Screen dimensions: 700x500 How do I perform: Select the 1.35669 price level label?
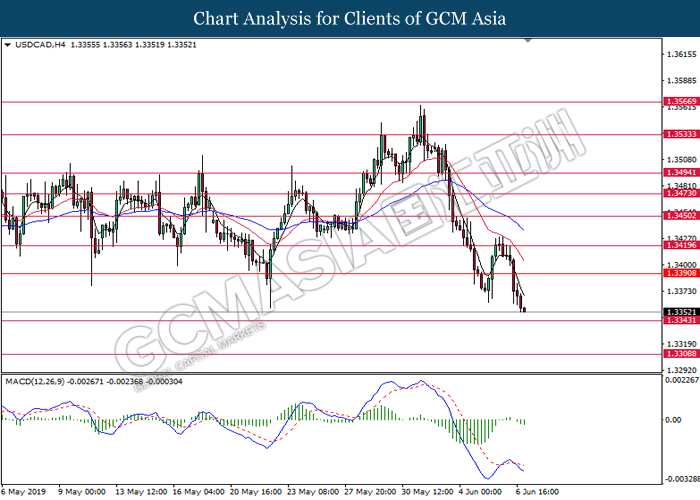682,102
